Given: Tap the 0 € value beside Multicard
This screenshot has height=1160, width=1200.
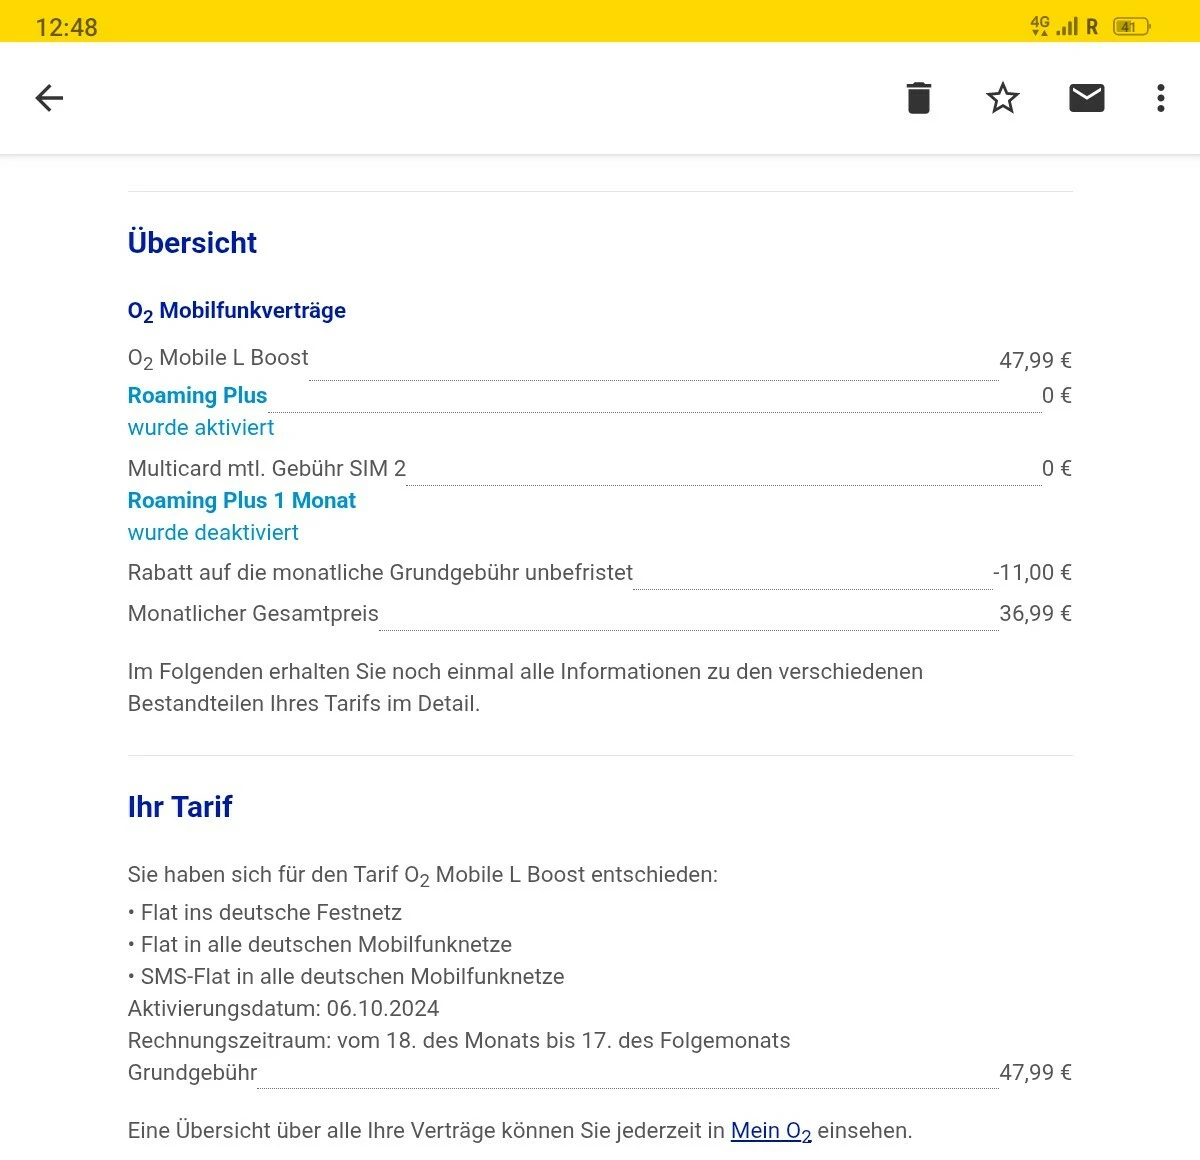Looking at the screenshot, I should click(x=1056, y=468).
